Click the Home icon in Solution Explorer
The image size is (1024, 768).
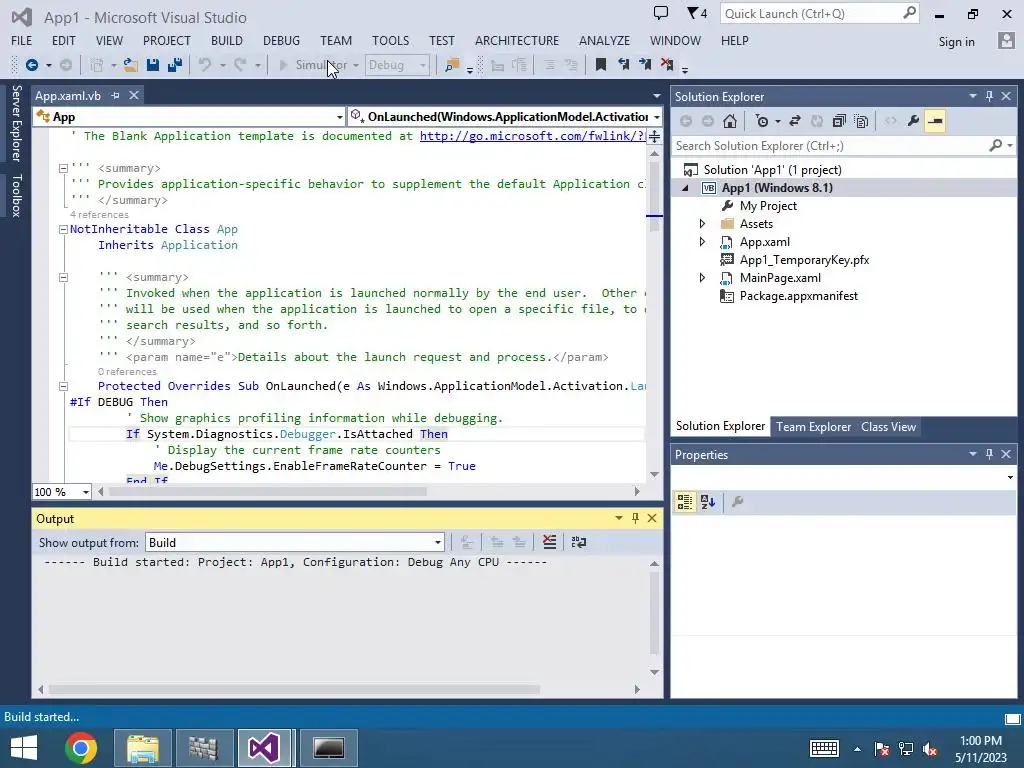pos(729,121)
